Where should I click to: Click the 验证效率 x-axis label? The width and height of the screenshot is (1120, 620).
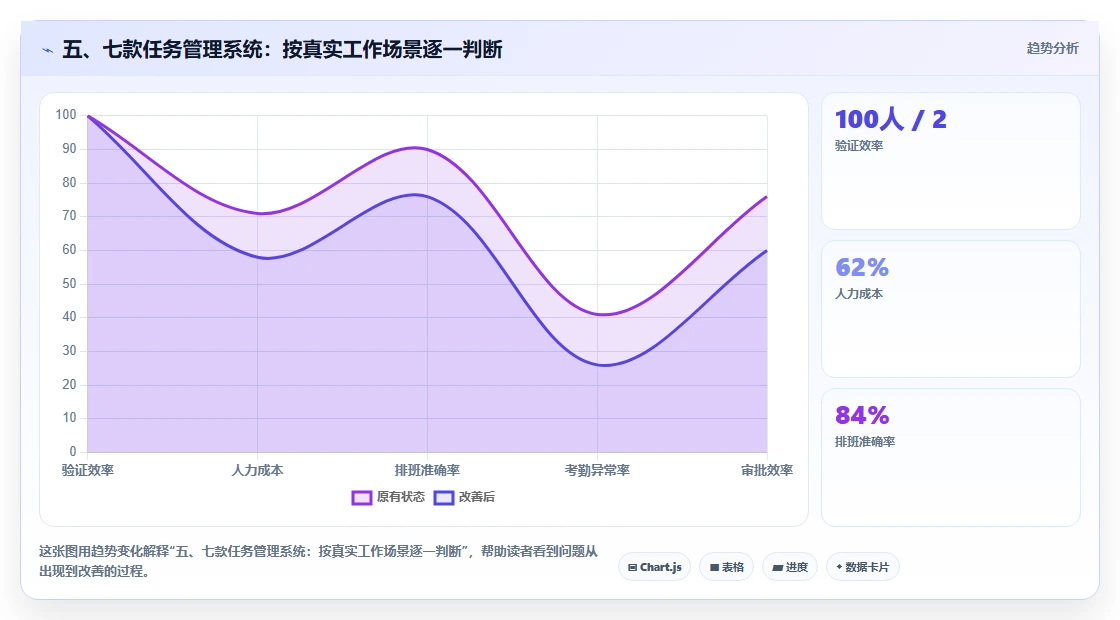(88, 470)
